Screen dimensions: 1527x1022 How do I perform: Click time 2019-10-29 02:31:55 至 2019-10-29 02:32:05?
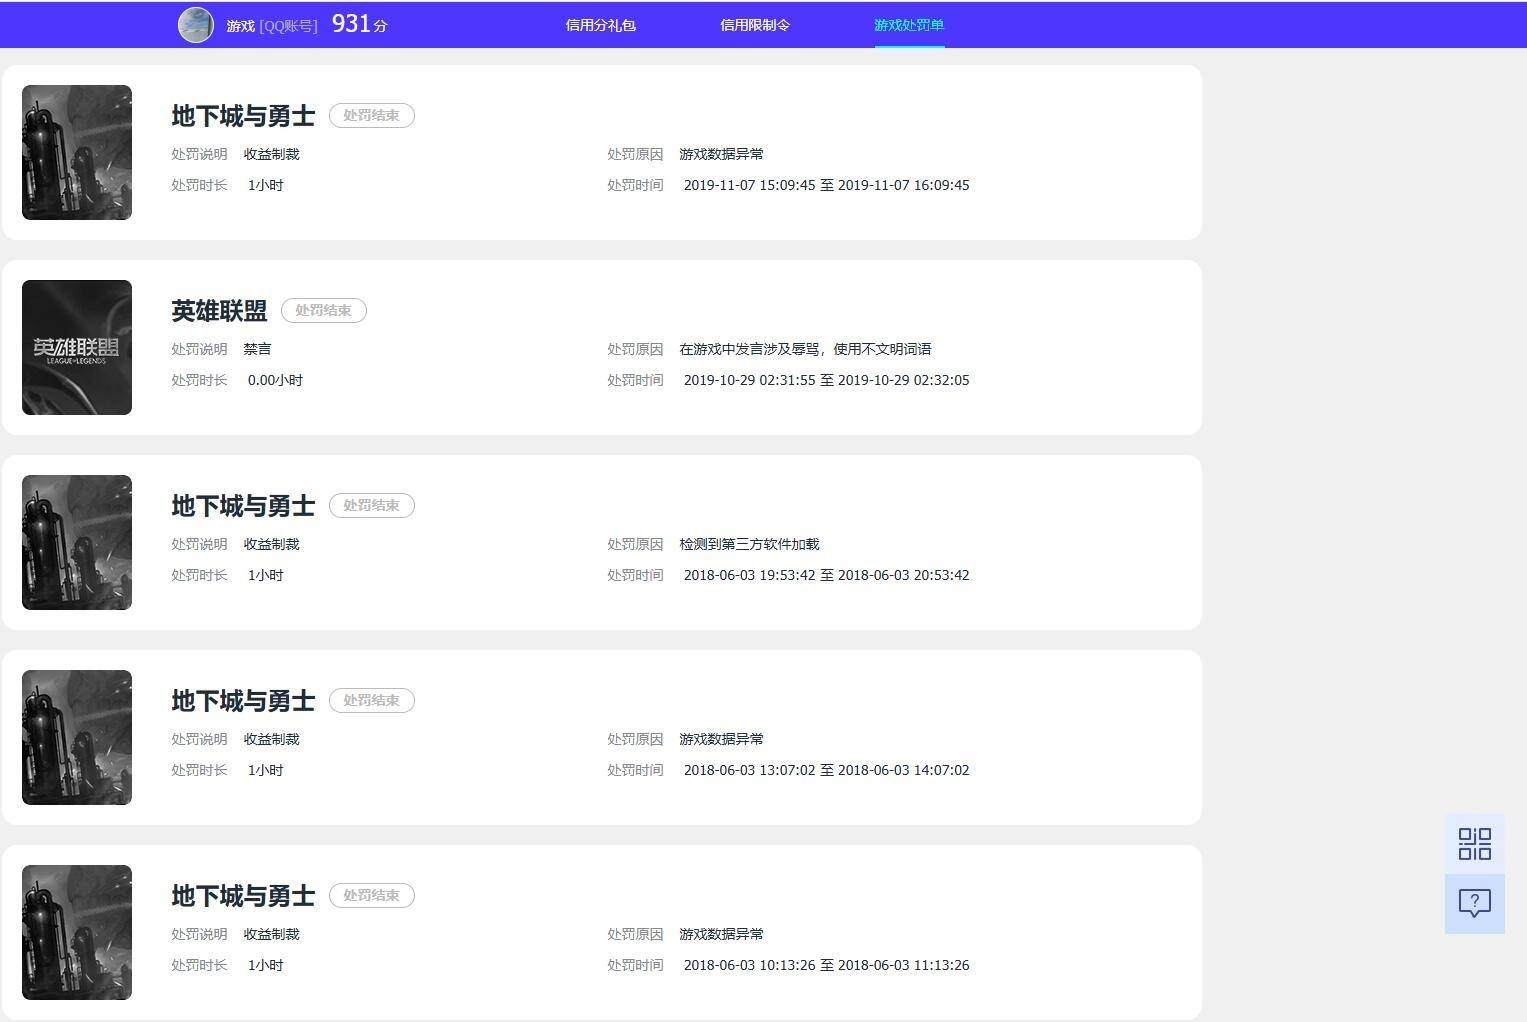(826, 380)
